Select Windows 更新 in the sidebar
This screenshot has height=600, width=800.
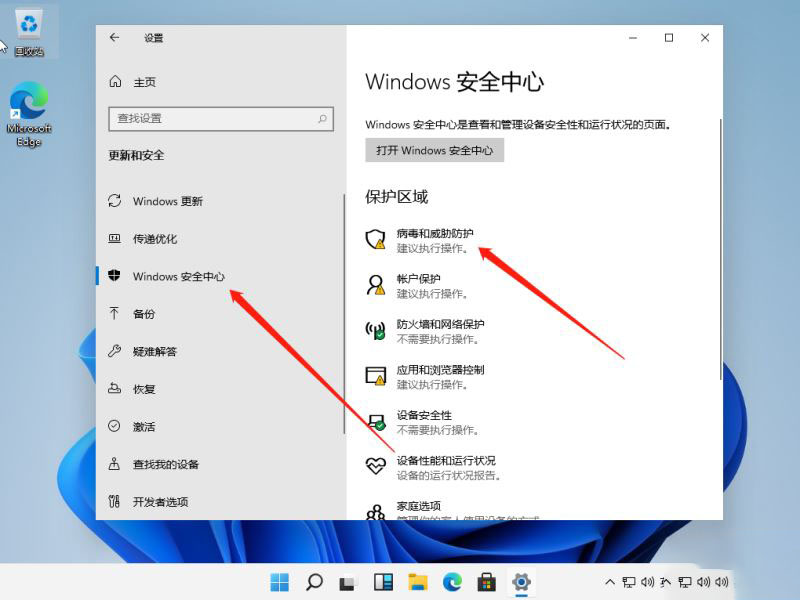click(167, 201)
